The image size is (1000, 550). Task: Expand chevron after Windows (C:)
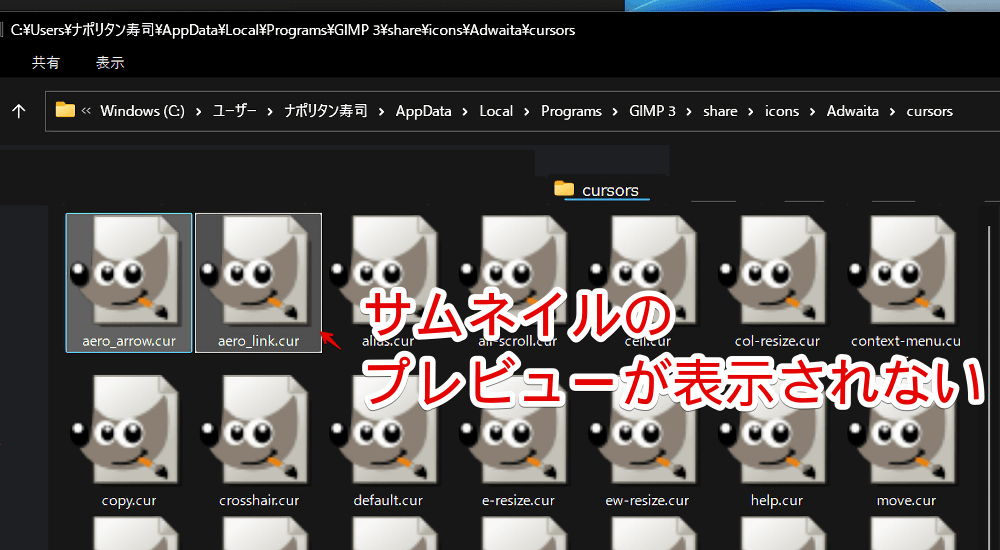(x=198, y=112)
